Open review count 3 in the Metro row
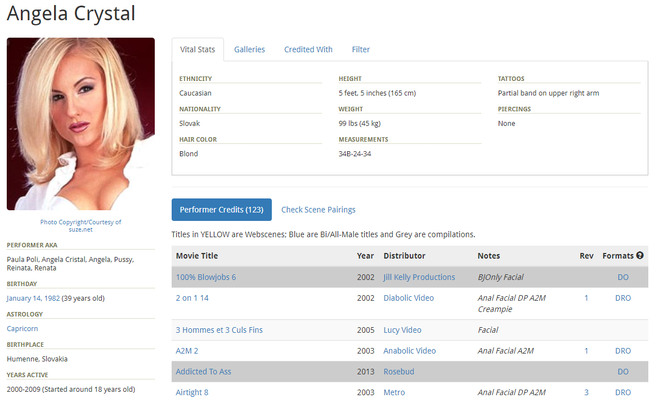 [586, 392]
